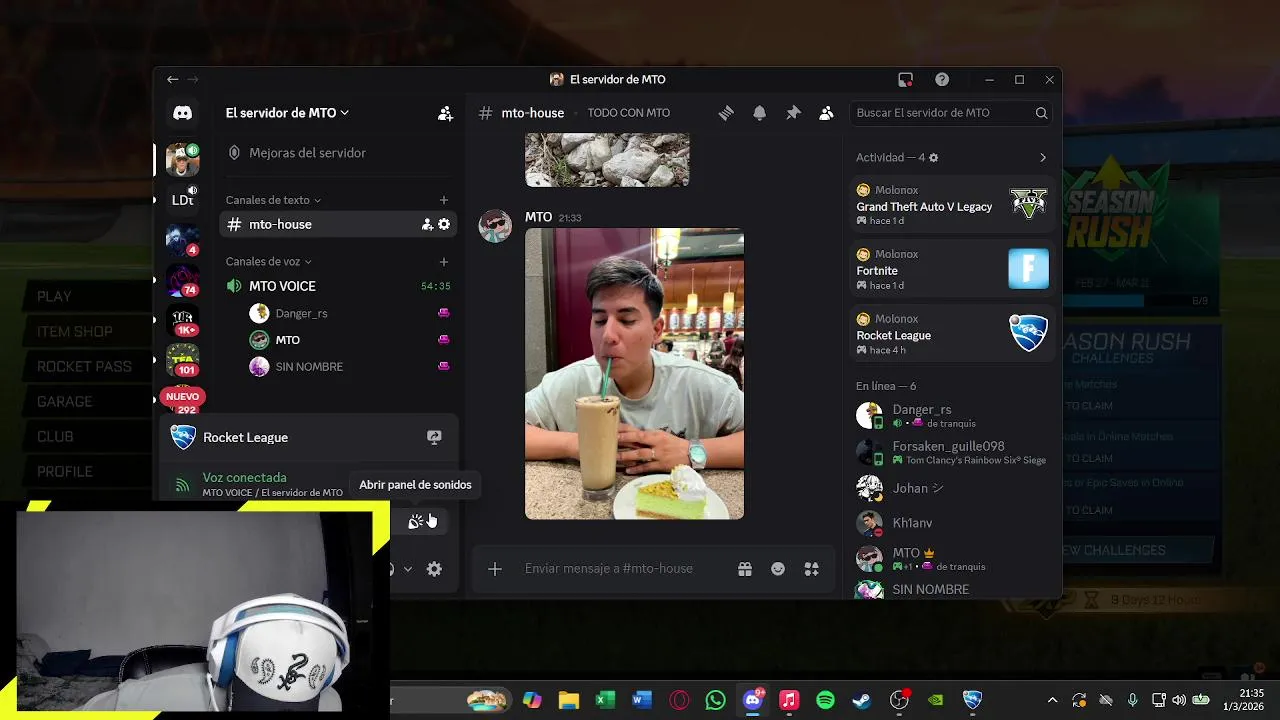The width and height of the screenshot is (1280, 720).
Task: Open Forsaken_guille098 member profile
Action: click(952, 453)
